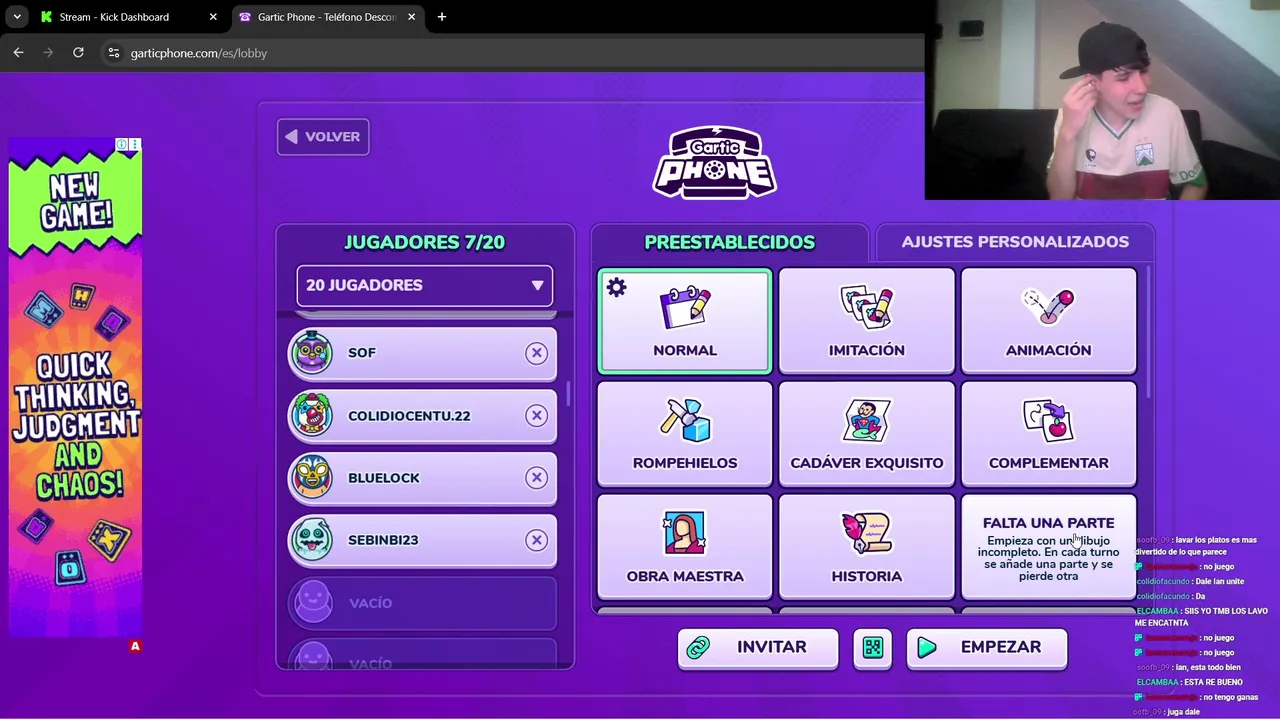Pick the Obra Maestra mode
Image resolution: width=1280 pixels, height=720 pixels.
(x=685, y=547)
